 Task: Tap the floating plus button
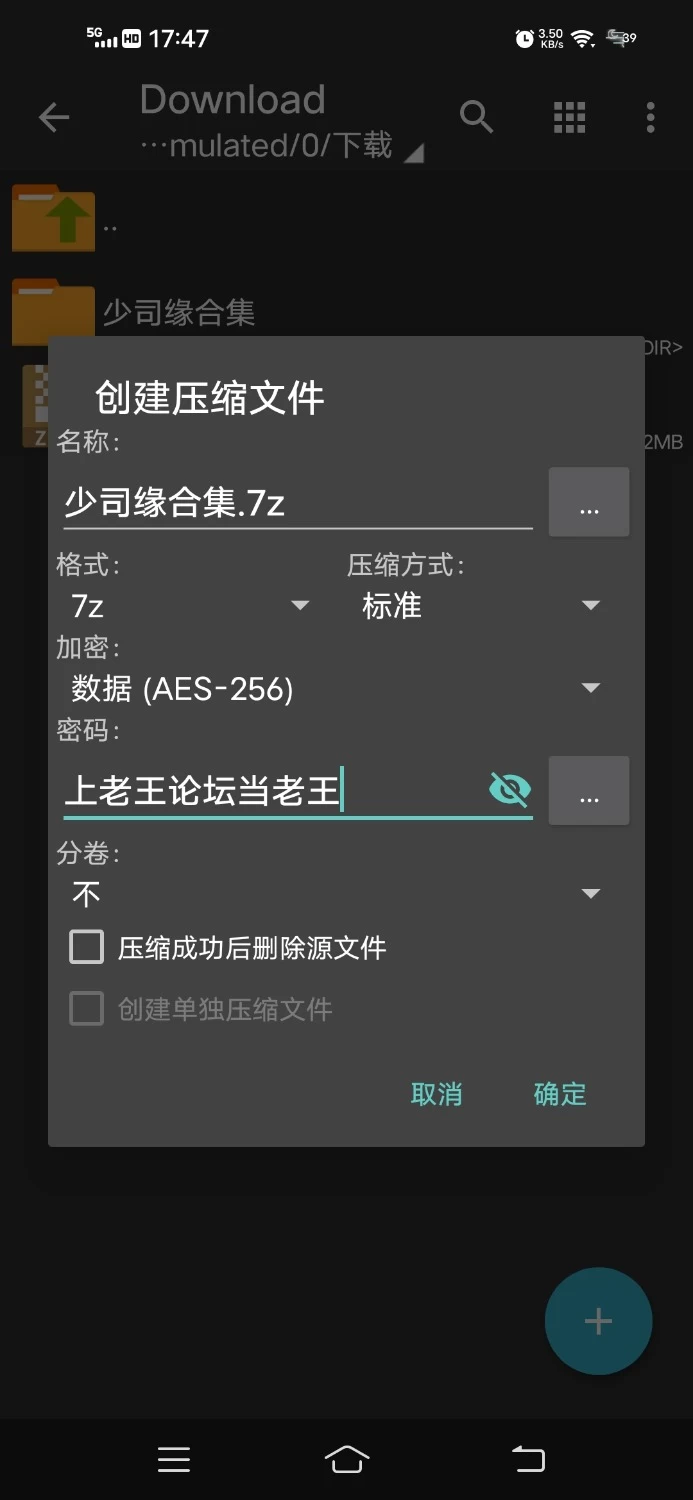(x=598, y=1321)
